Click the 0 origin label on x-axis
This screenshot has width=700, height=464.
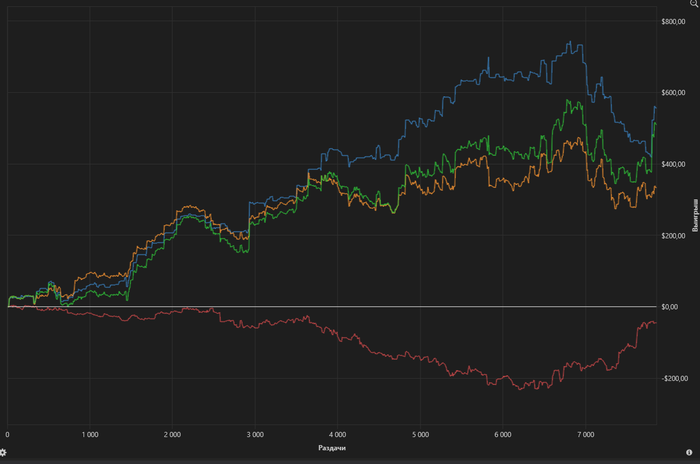click(x=7, y=435)
